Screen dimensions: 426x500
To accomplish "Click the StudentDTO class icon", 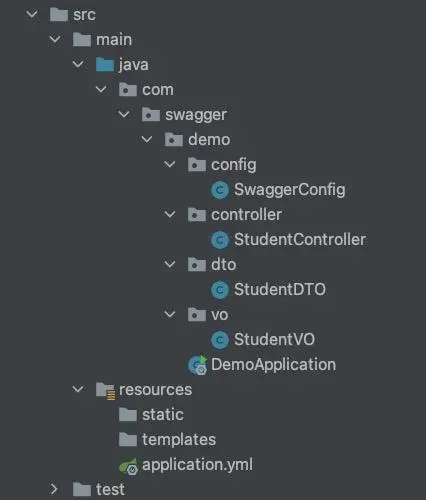I will (x=220, y=290).
